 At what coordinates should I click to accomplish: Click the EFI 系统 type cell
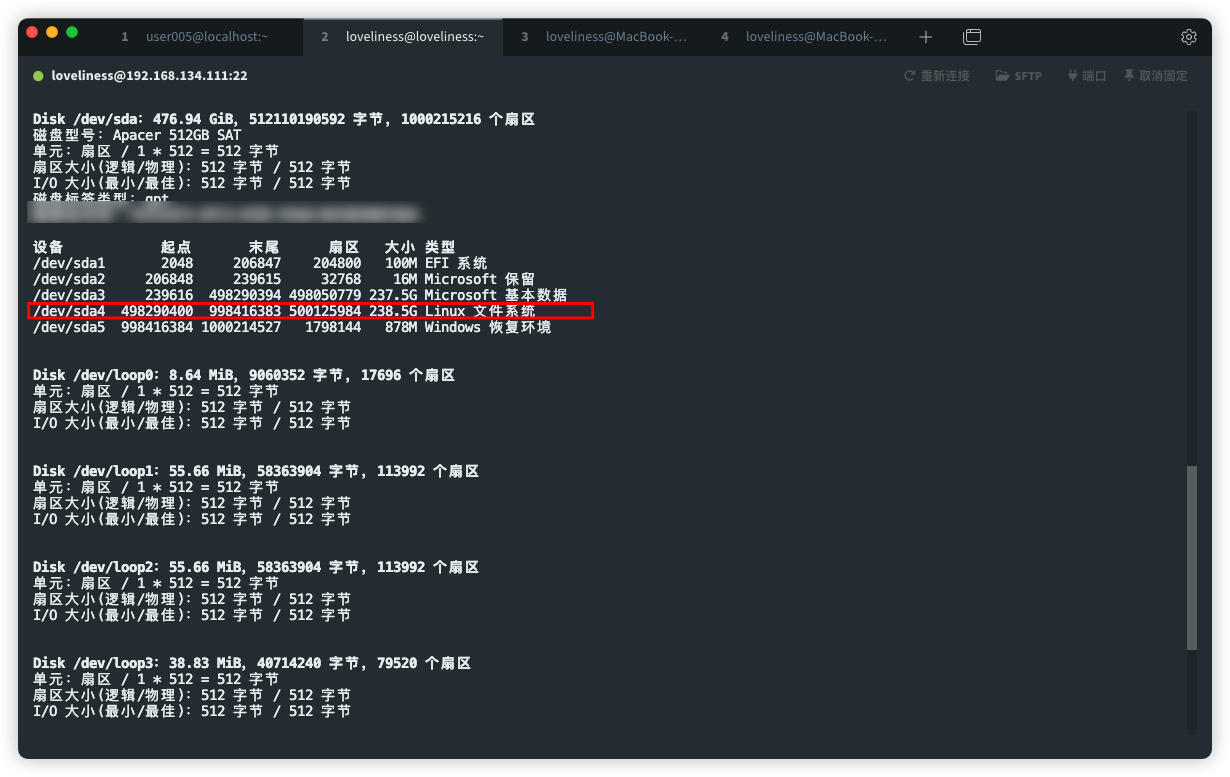click(456, 263)
